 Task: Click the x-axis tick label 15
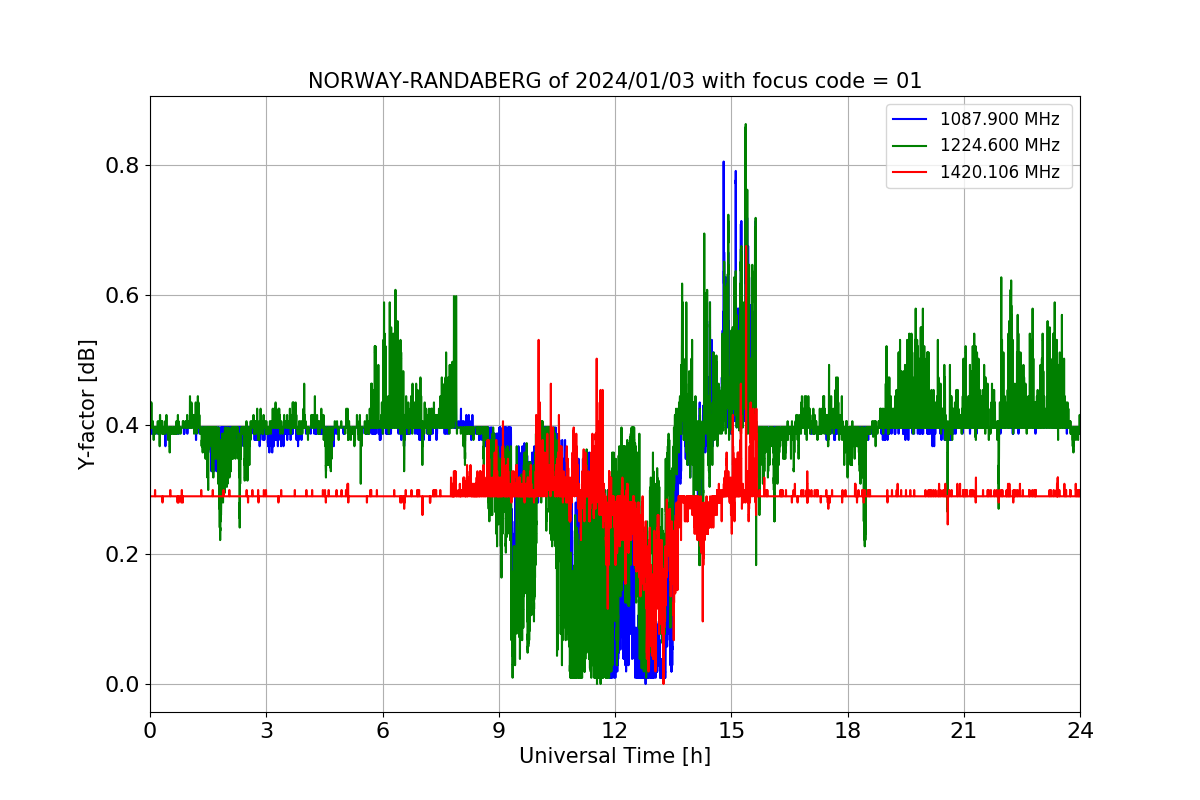[x=731, y=731]
